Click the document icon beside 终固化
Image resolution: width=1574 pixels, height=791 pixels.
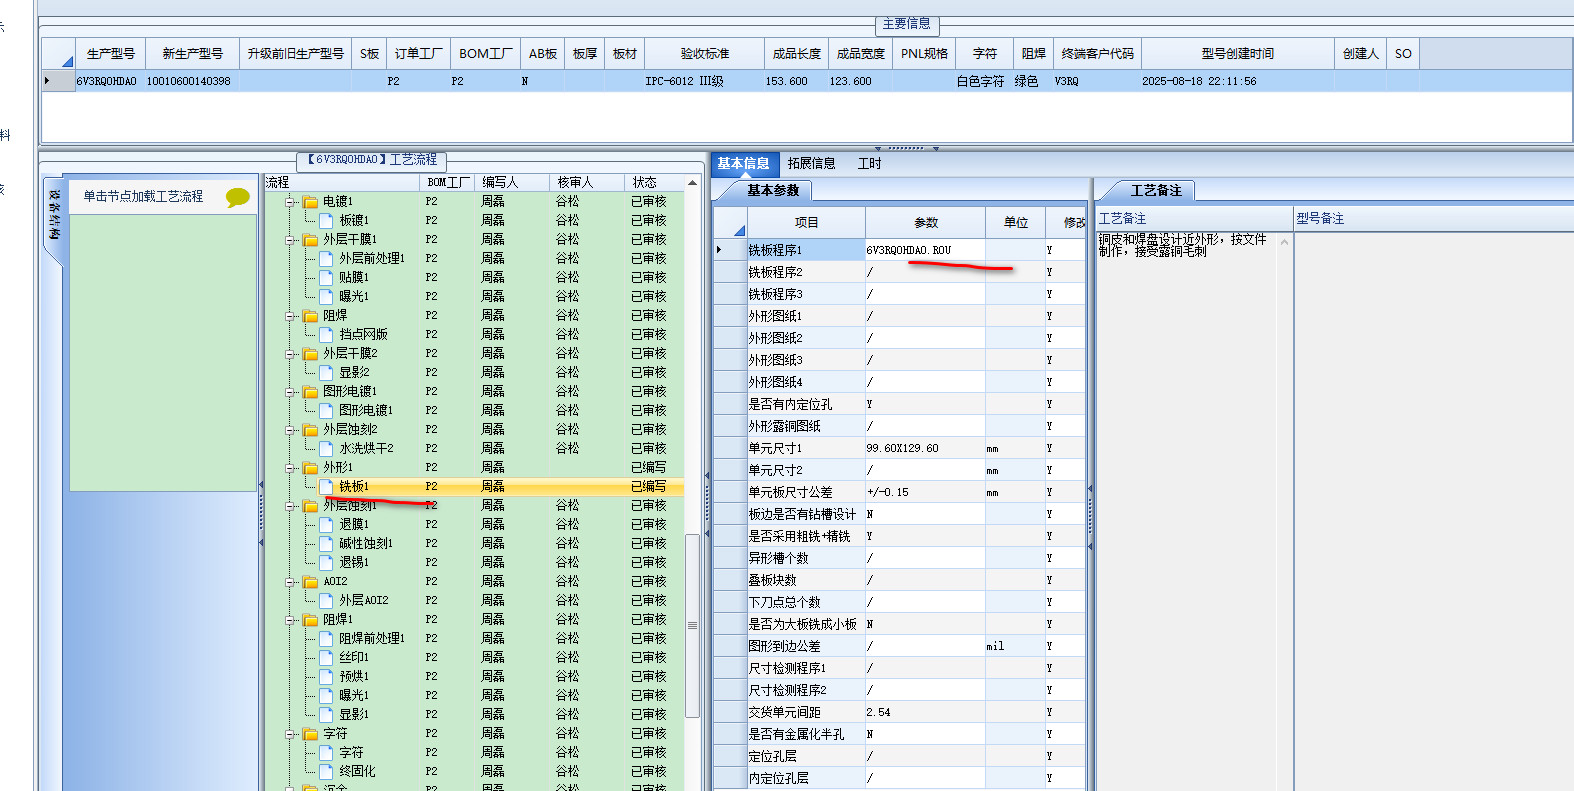[326, 771]
